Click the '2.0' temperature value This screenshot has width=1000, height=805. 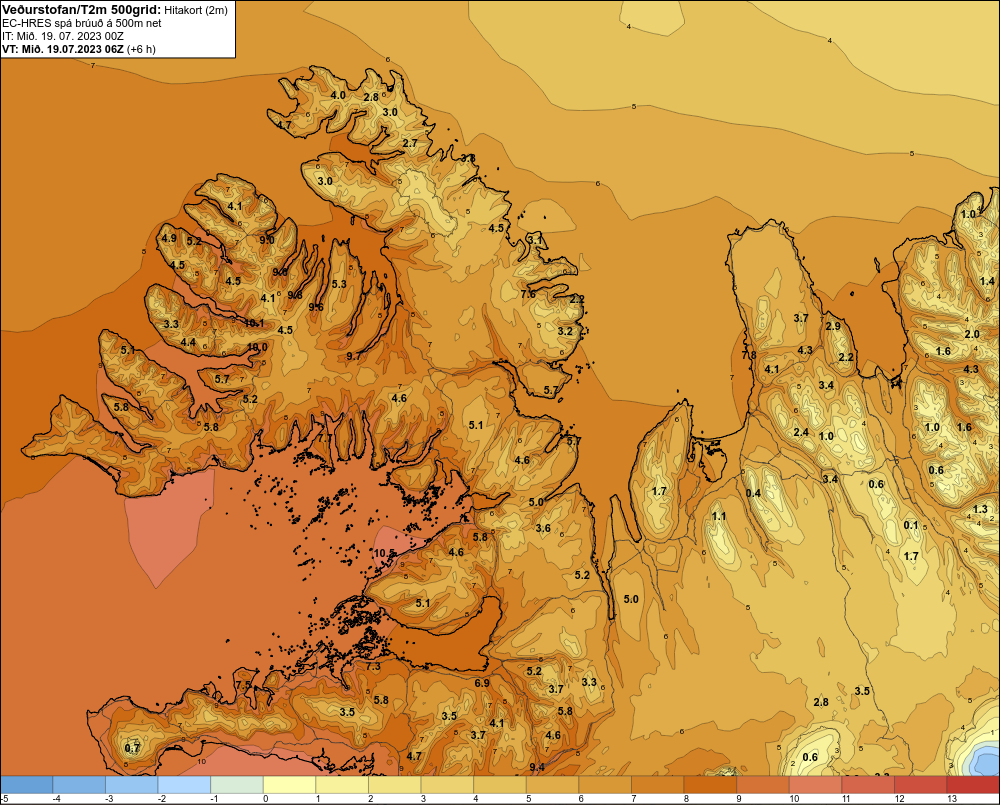[x=971, y=334]
